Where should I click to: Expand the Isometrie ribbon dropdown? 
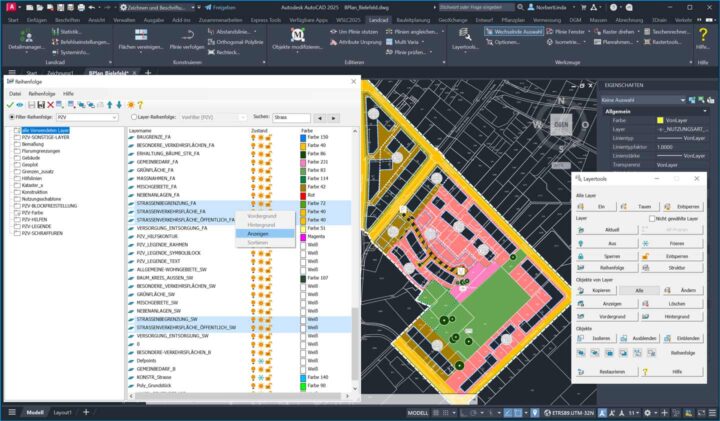coord(584,42)
